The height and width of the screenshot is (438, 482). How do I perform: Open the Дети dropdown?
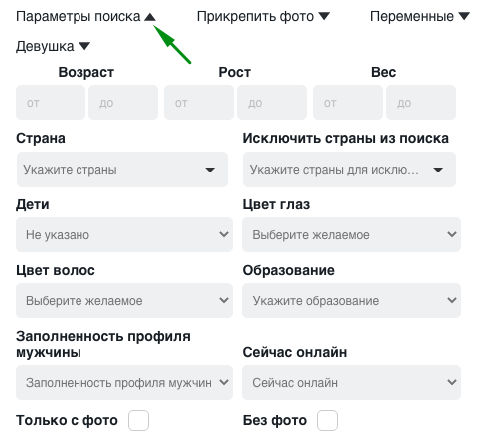[x=124, y=235]
